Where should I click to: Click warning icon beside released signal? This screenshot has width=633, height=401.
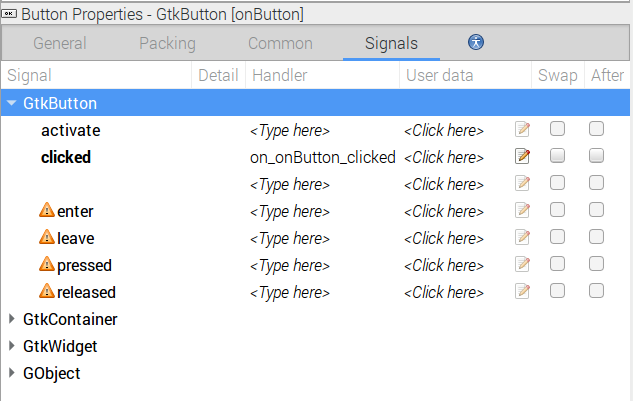click(46, 292)
